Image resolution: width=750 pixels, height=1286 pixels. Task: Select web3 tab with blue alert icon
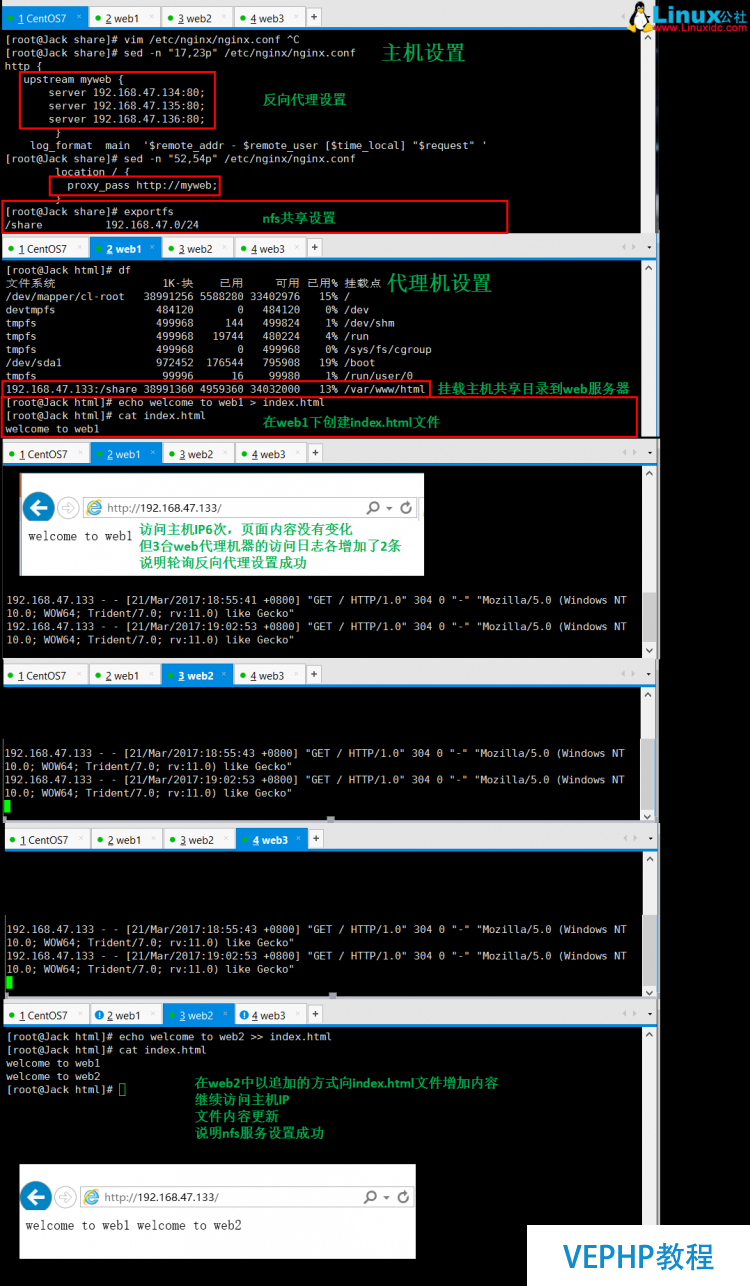coord(270,1015)
